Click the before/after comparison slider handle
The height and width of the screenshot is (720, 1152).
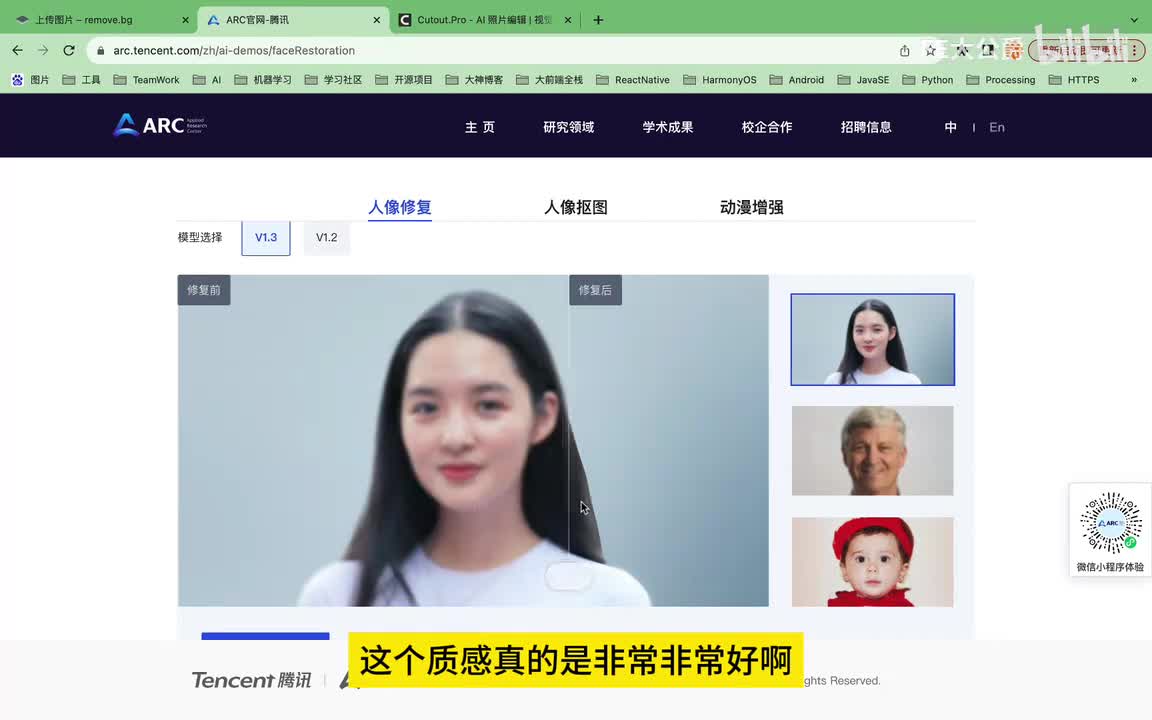[569, 576]
